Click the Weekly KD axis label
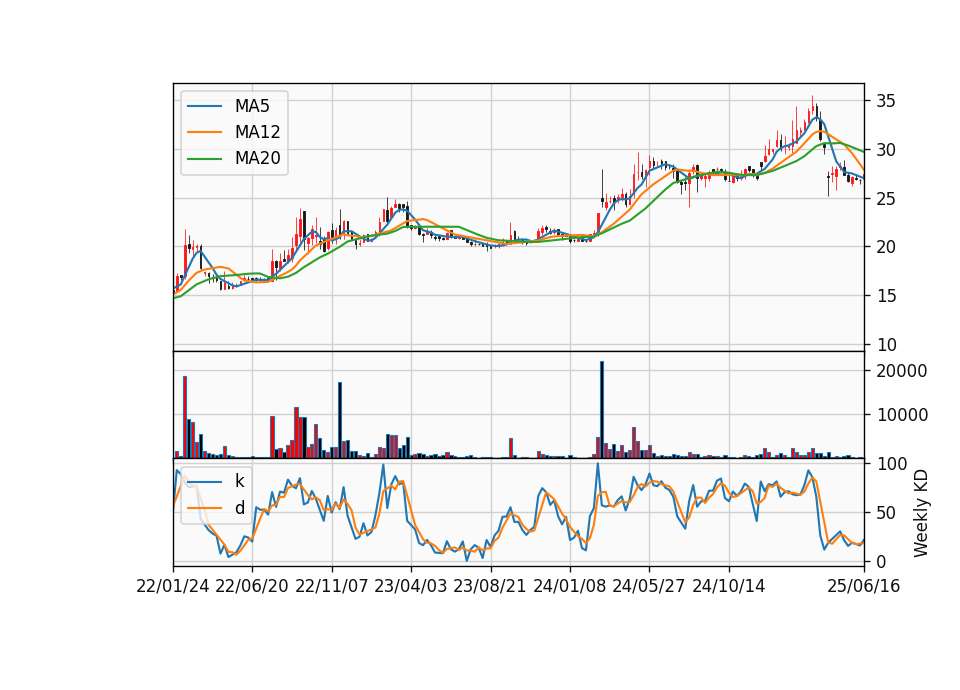The height and width of the screenshot is (690, 960). (921, 513)
